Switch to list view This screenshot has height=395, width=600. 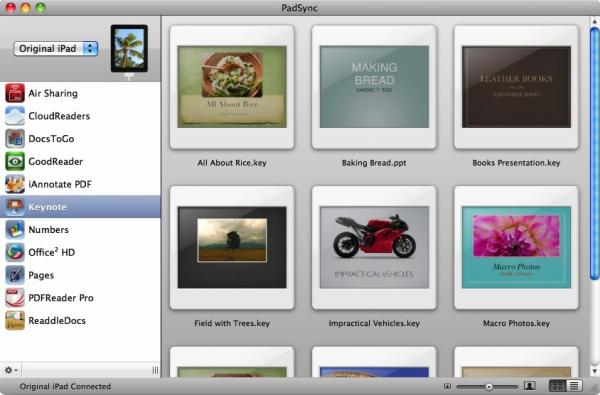click(574, 385)
